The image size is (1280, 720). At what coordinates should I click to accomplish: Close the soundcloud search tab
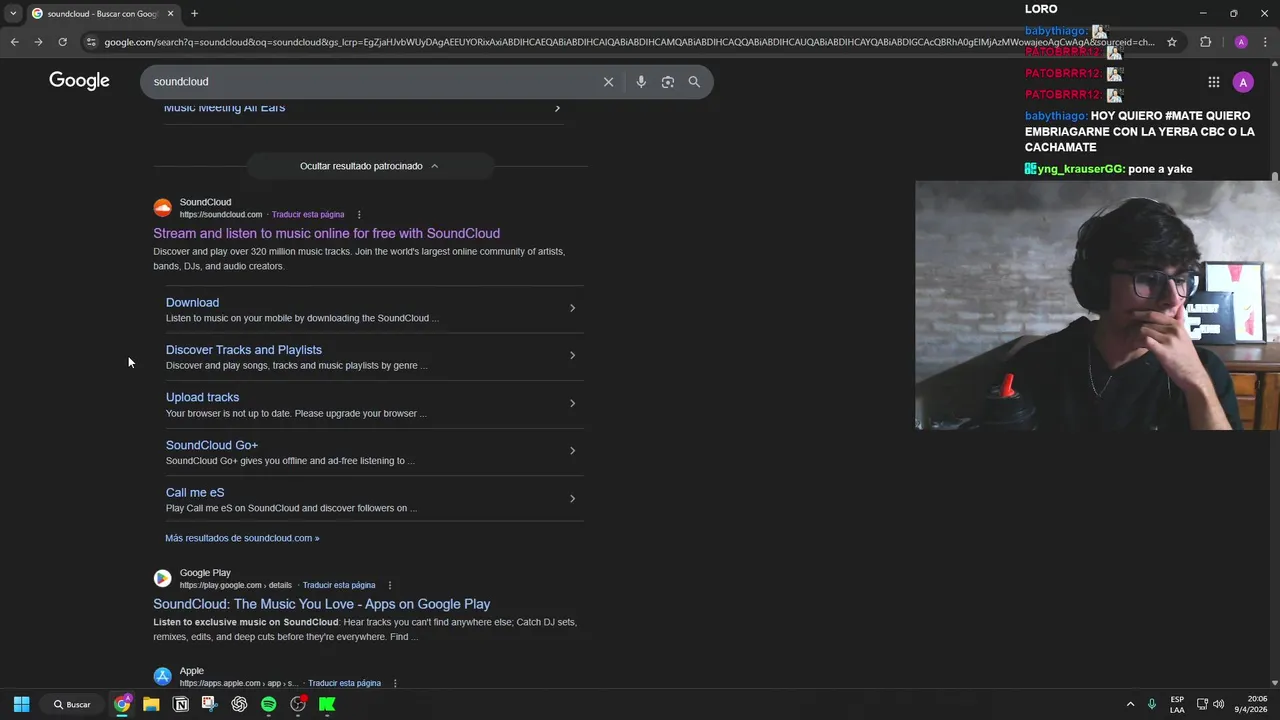tap(170, 14)
